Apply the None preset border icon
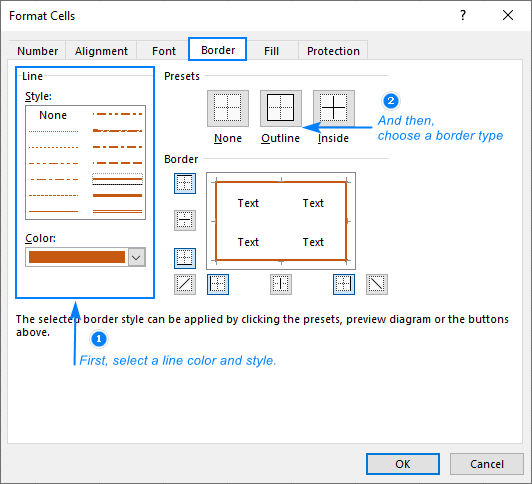Screen dimensions: 532x484 (x=228, y=108)
